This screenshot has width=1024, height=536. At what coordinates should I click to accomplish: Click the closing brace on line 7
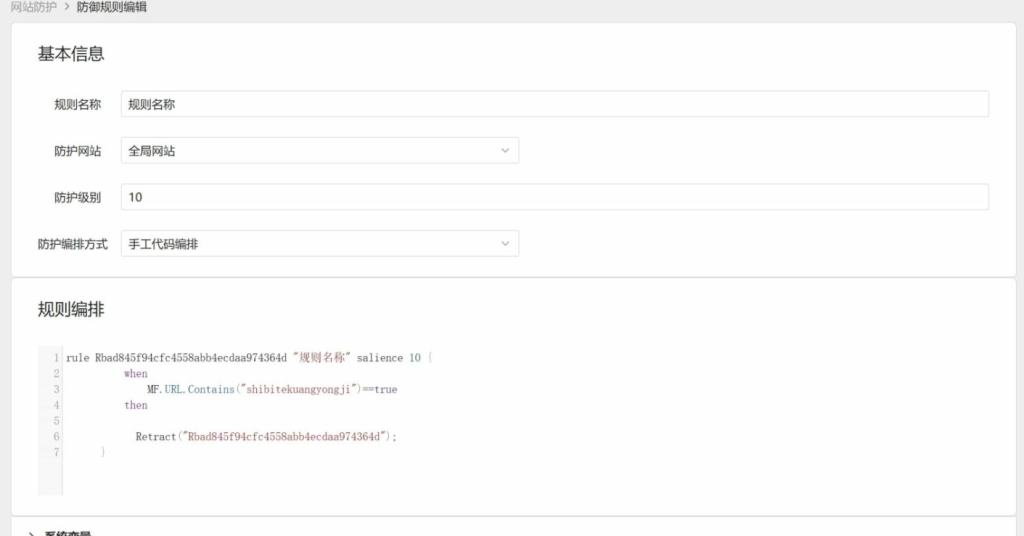click(103, 453)
